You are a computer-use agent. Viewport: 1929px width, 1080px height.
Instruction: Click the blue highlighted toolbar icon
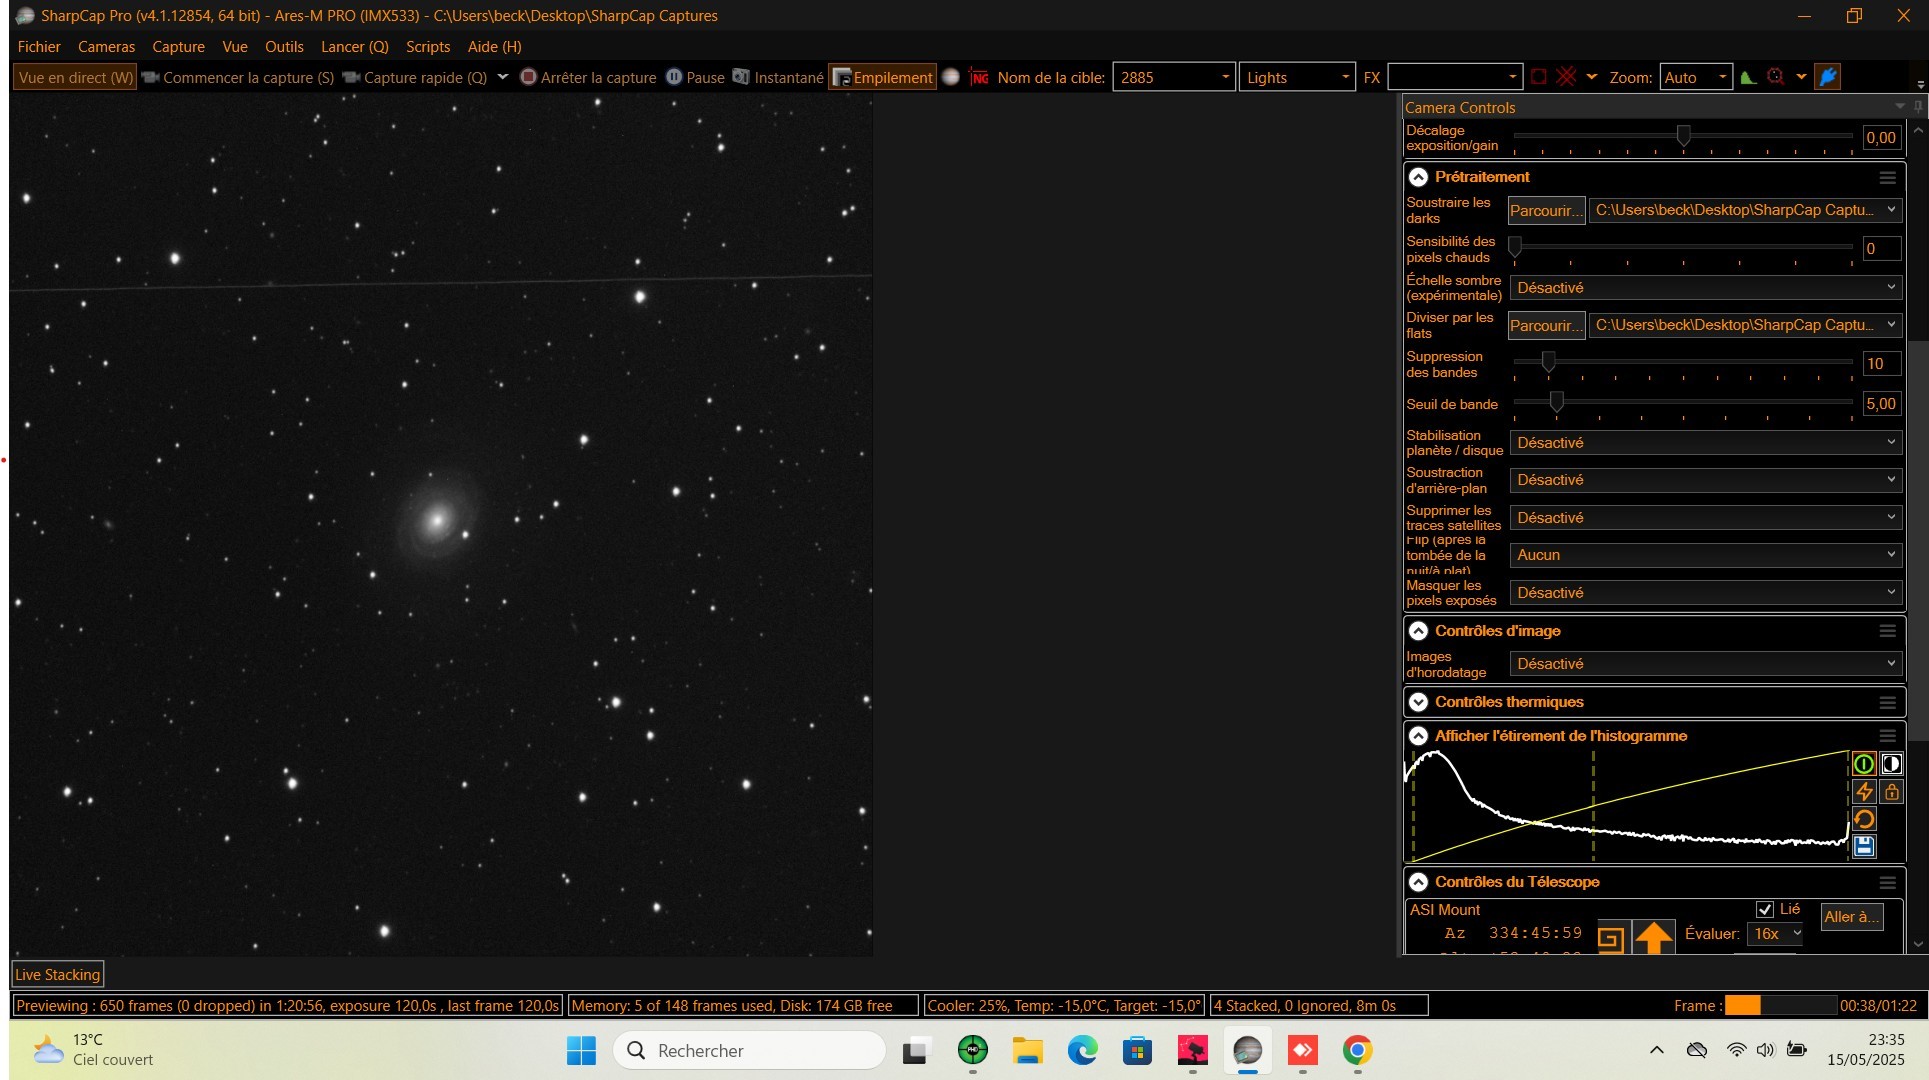(x=1828, y=77)
